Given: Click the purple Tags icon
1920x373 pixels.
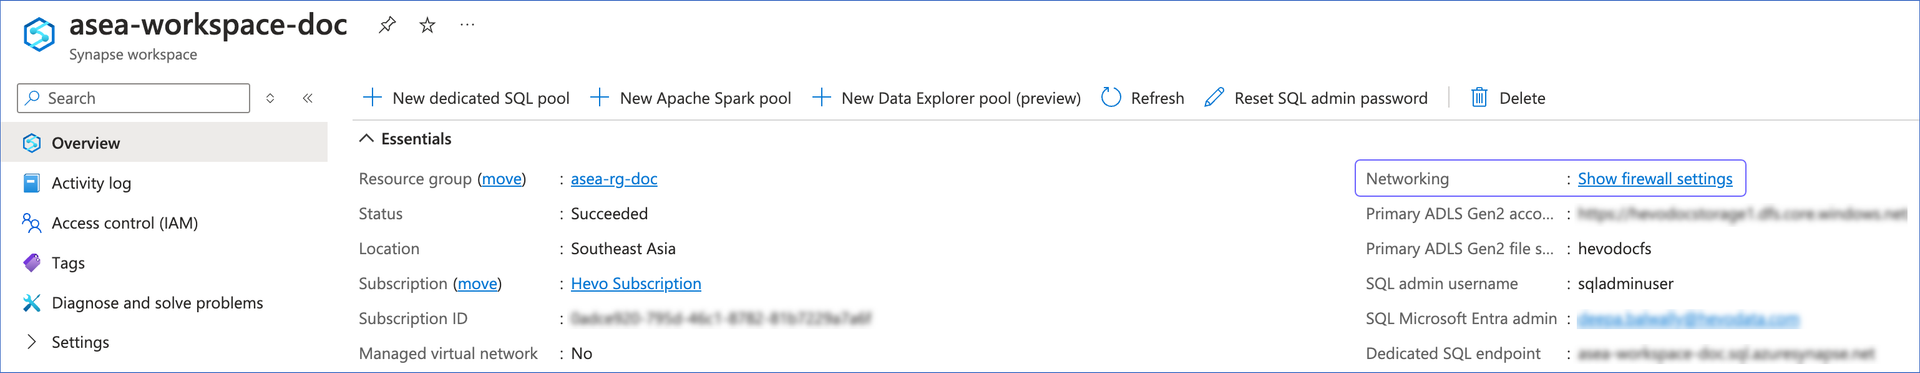Looking at the screenshot, I should 32,263.
